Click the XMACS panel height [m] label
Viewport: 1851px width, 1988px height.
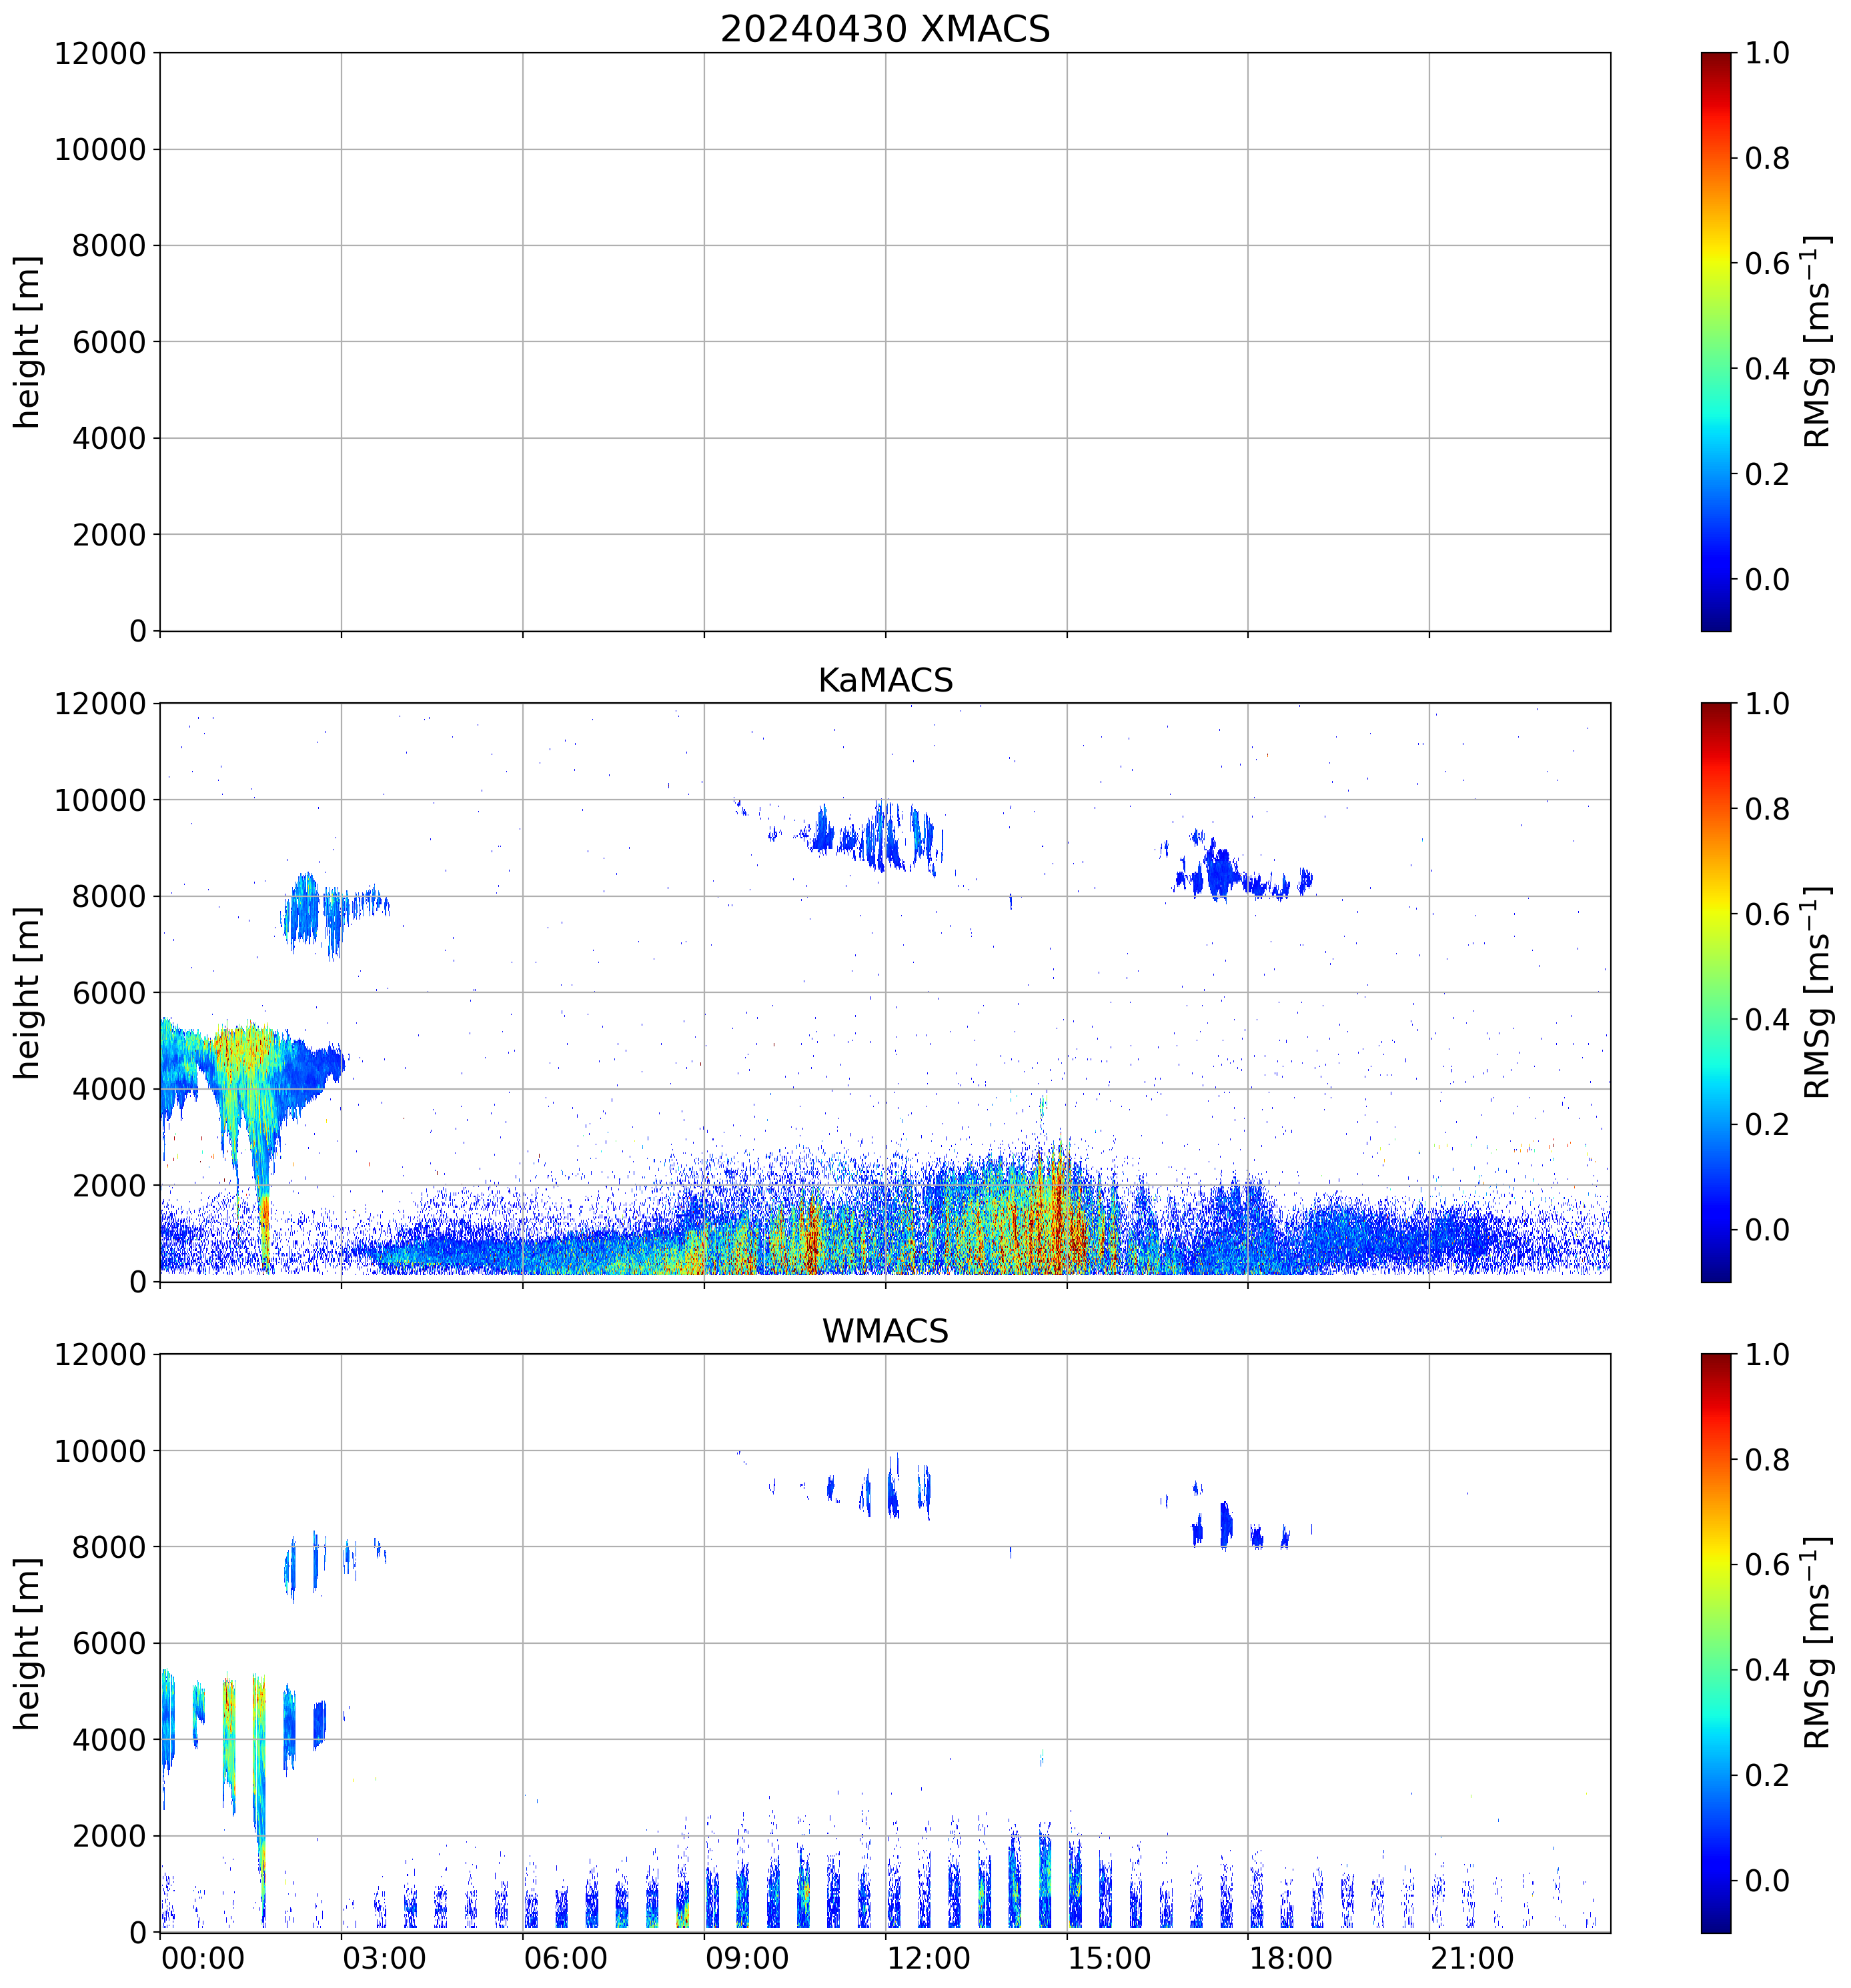click(x=28, y=341)
